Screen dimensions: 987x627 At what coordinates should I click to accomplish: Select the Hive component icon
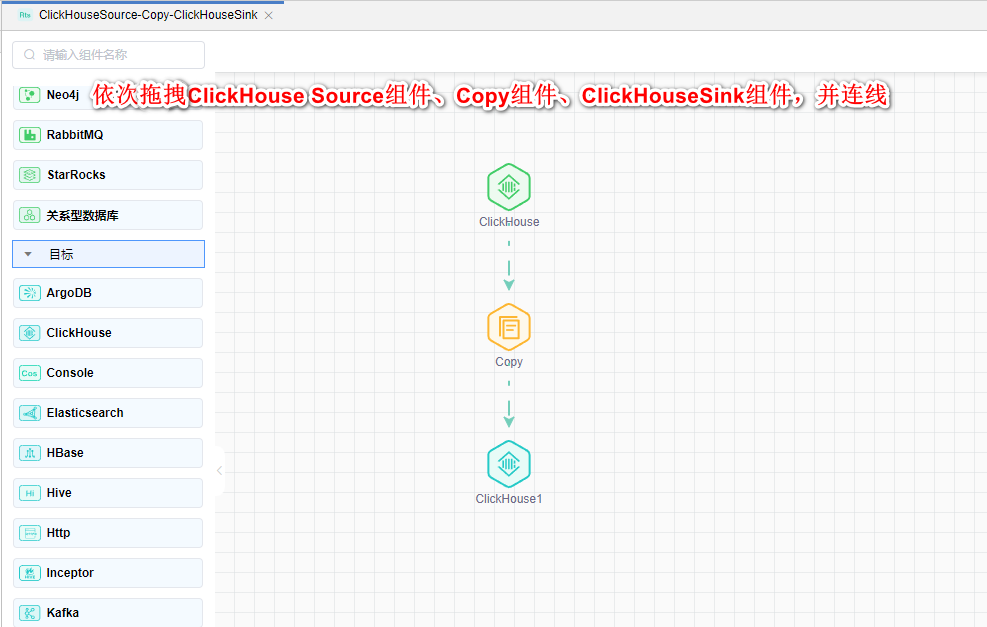(29, 492)
